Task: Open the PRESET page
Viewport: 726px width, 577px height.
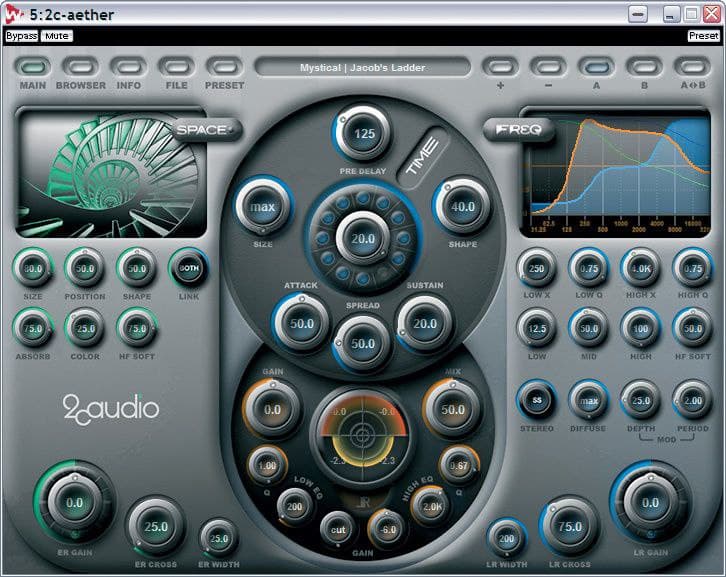Action: [x=225, y=67]
